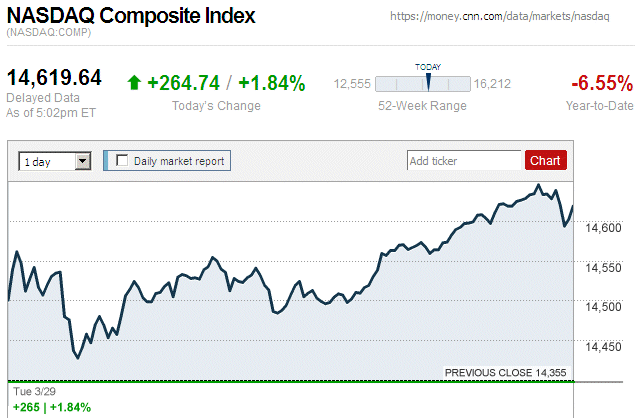Click the 14,619.64 index price

click(x=55, y=78)
